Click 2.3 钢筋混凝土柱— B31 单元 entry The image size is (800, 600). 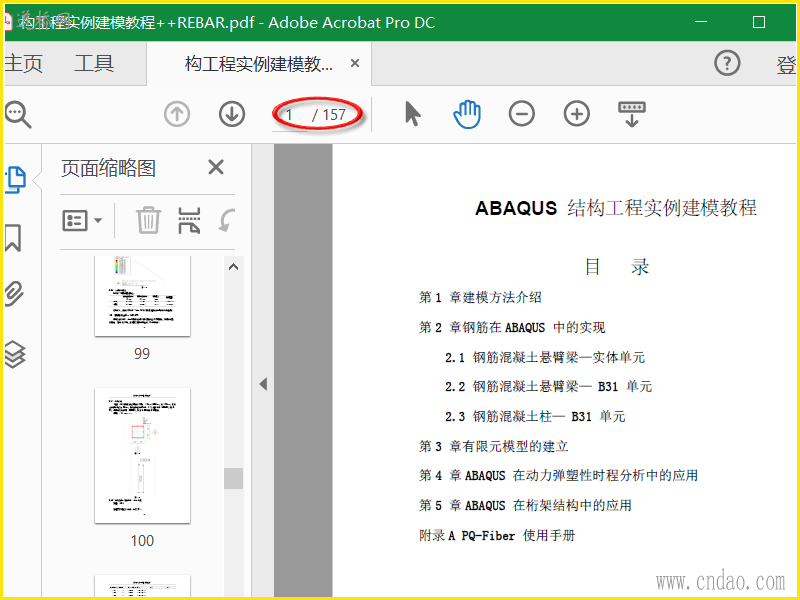pos(535,417)
